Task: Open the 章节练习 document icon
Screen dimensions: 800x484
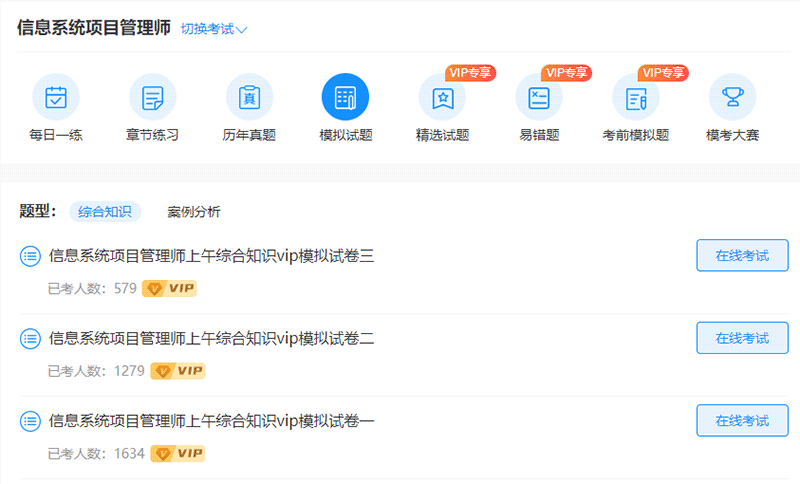Action: [x=152, y=98]
